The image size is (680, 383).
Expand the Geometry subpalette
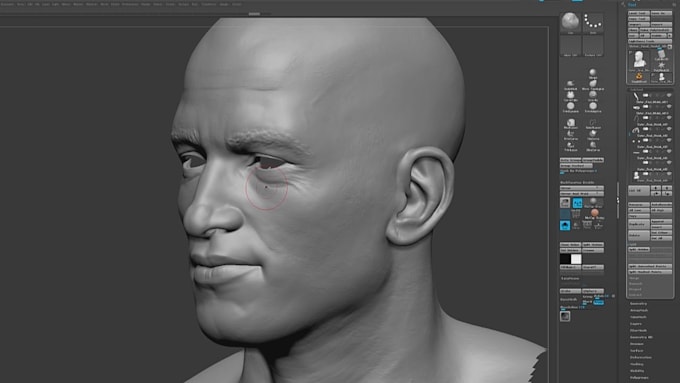point(638,304)
